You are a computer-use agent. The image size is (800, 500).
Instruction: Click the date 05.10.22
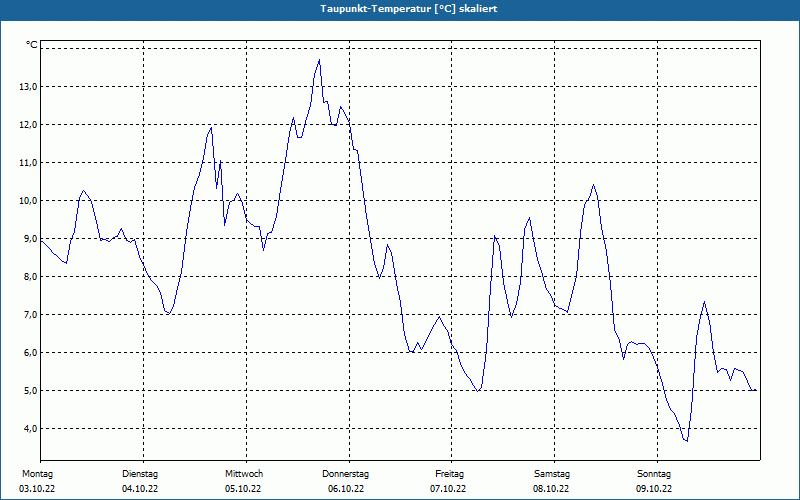(x=243, y=489)
